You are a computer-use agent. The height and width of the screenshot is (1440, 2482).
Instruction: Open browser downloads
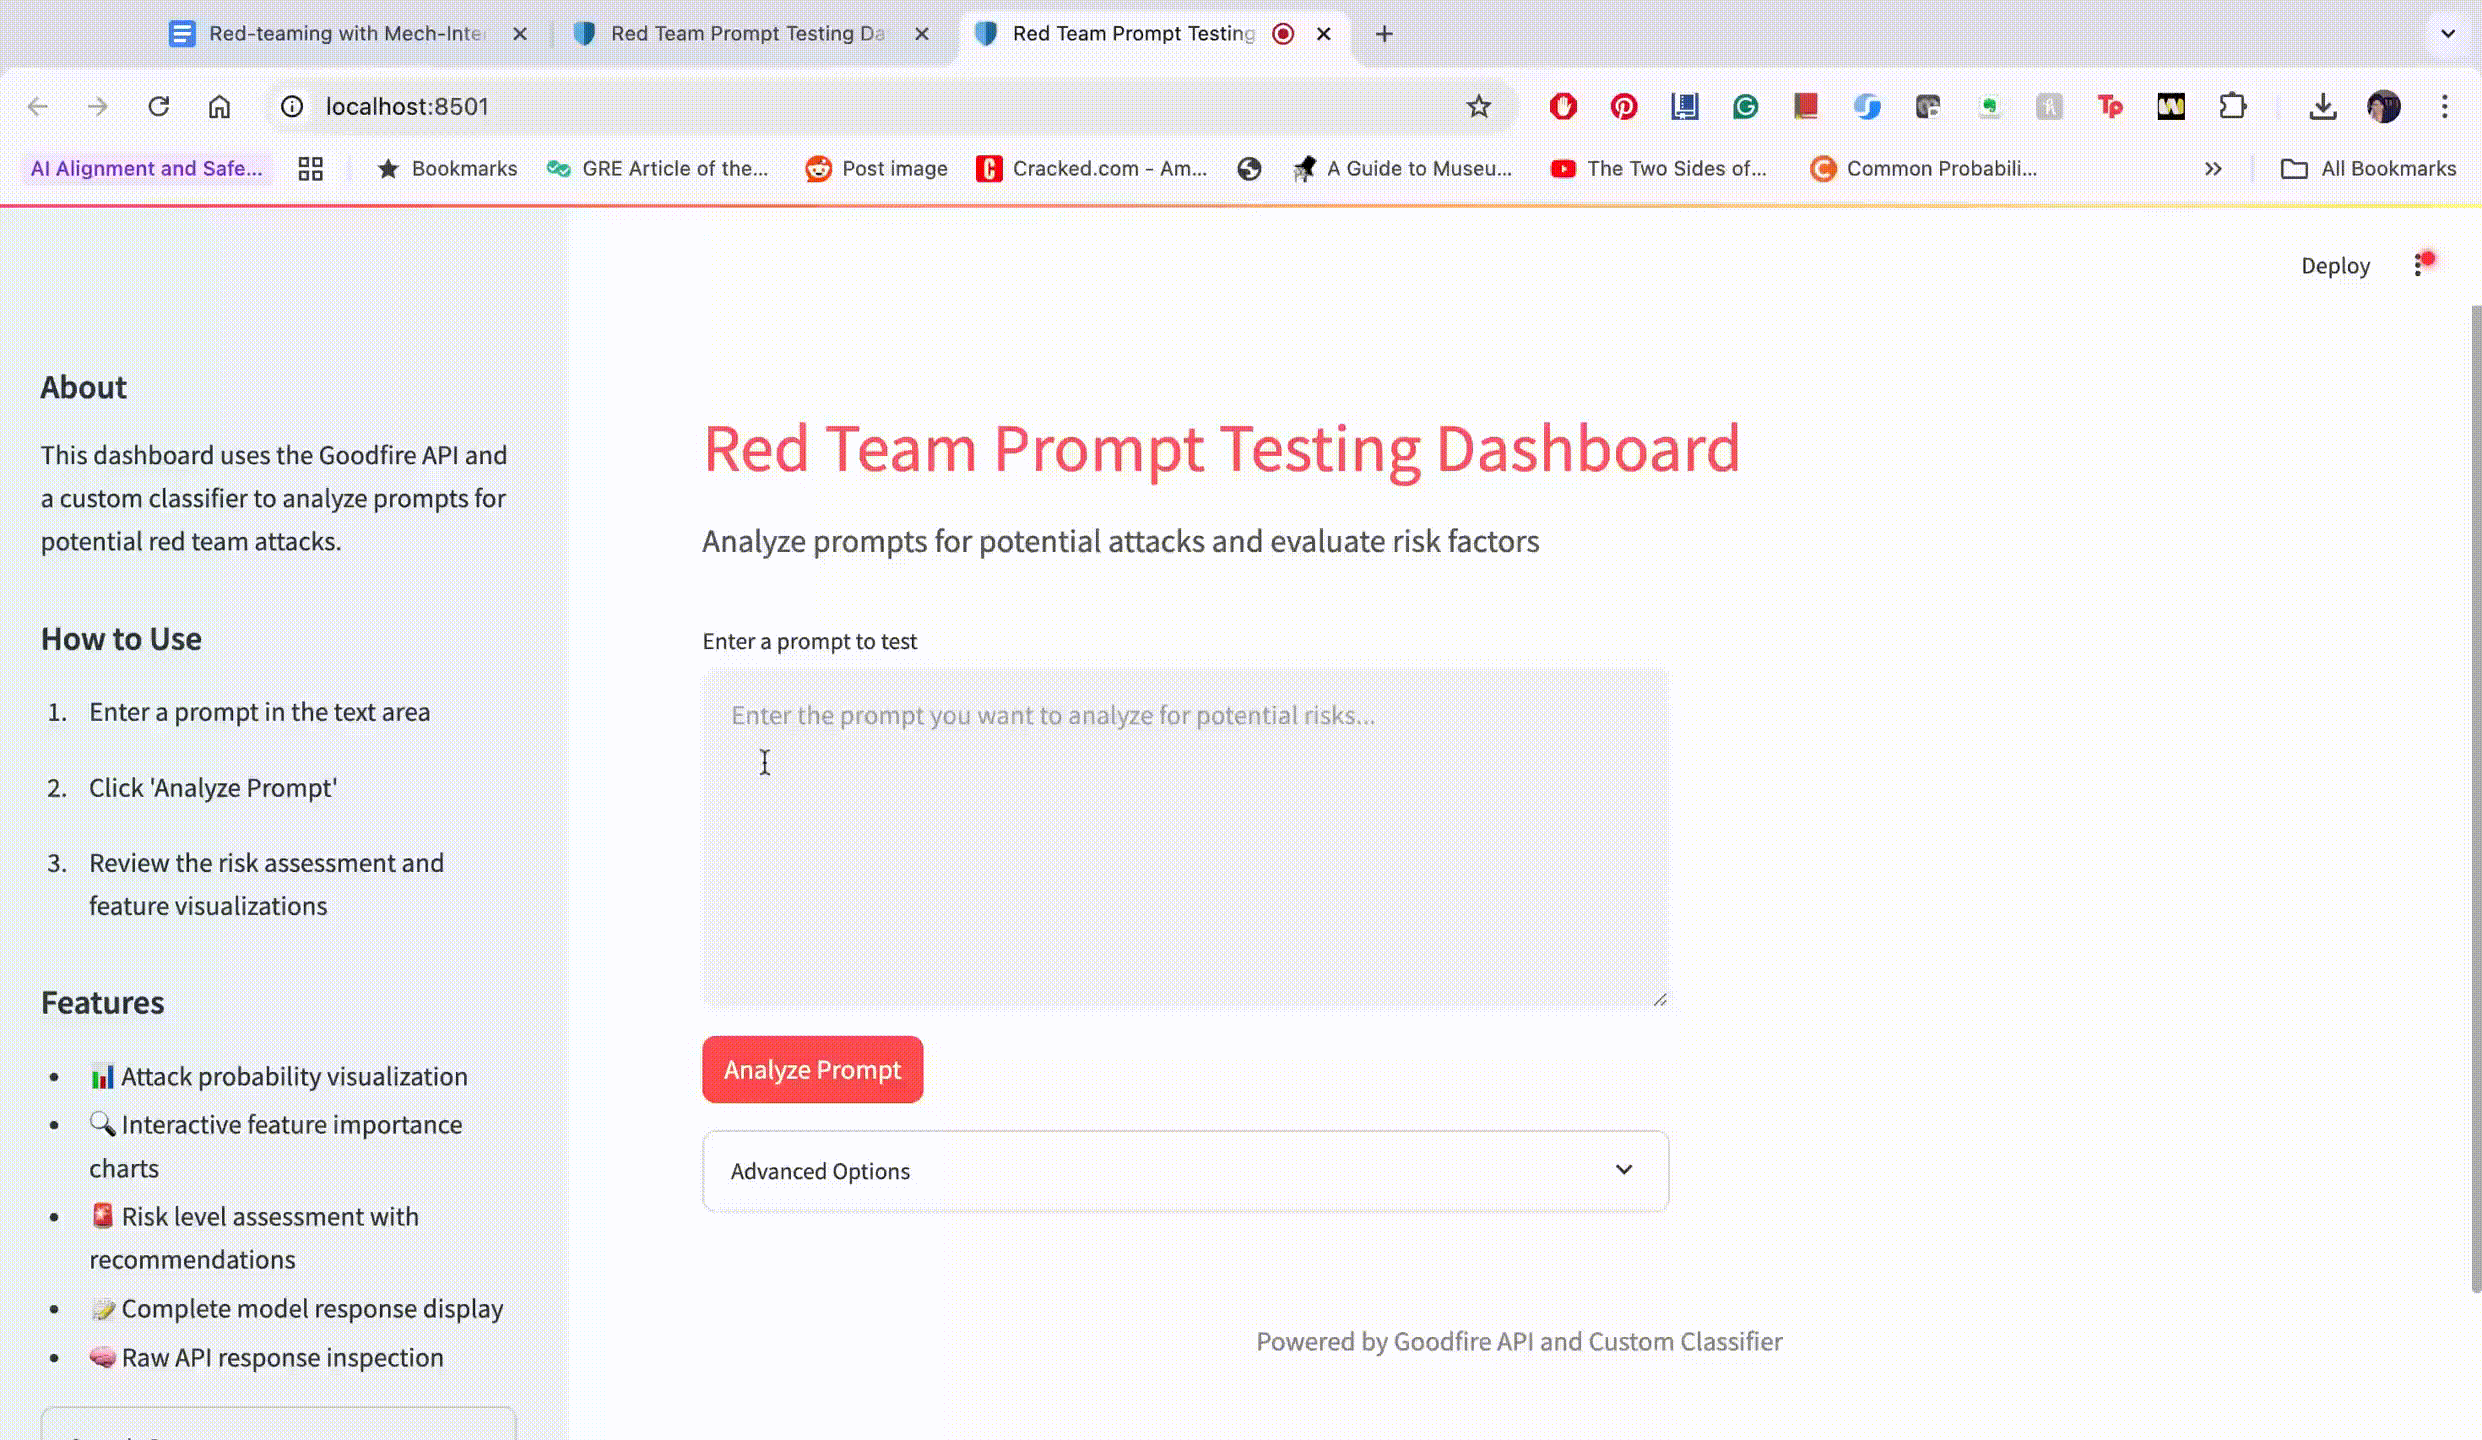pyautogui.click(x=2322, y=106)
